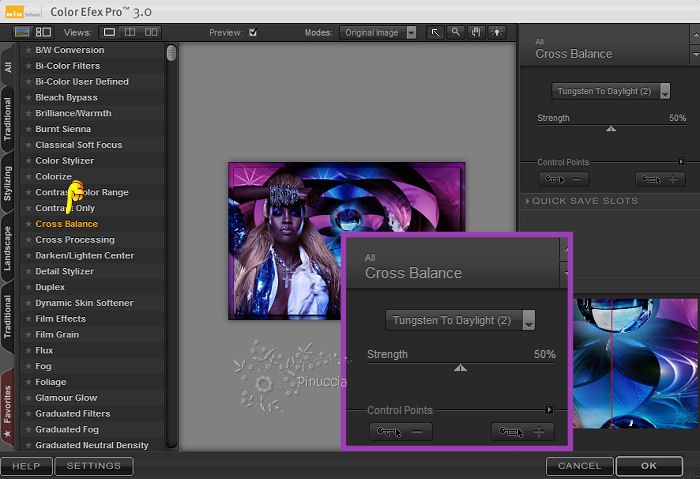Toggle favorite star for Film Grain
The width and height of the screenshot is (700, 479).
tap(28, 335)
